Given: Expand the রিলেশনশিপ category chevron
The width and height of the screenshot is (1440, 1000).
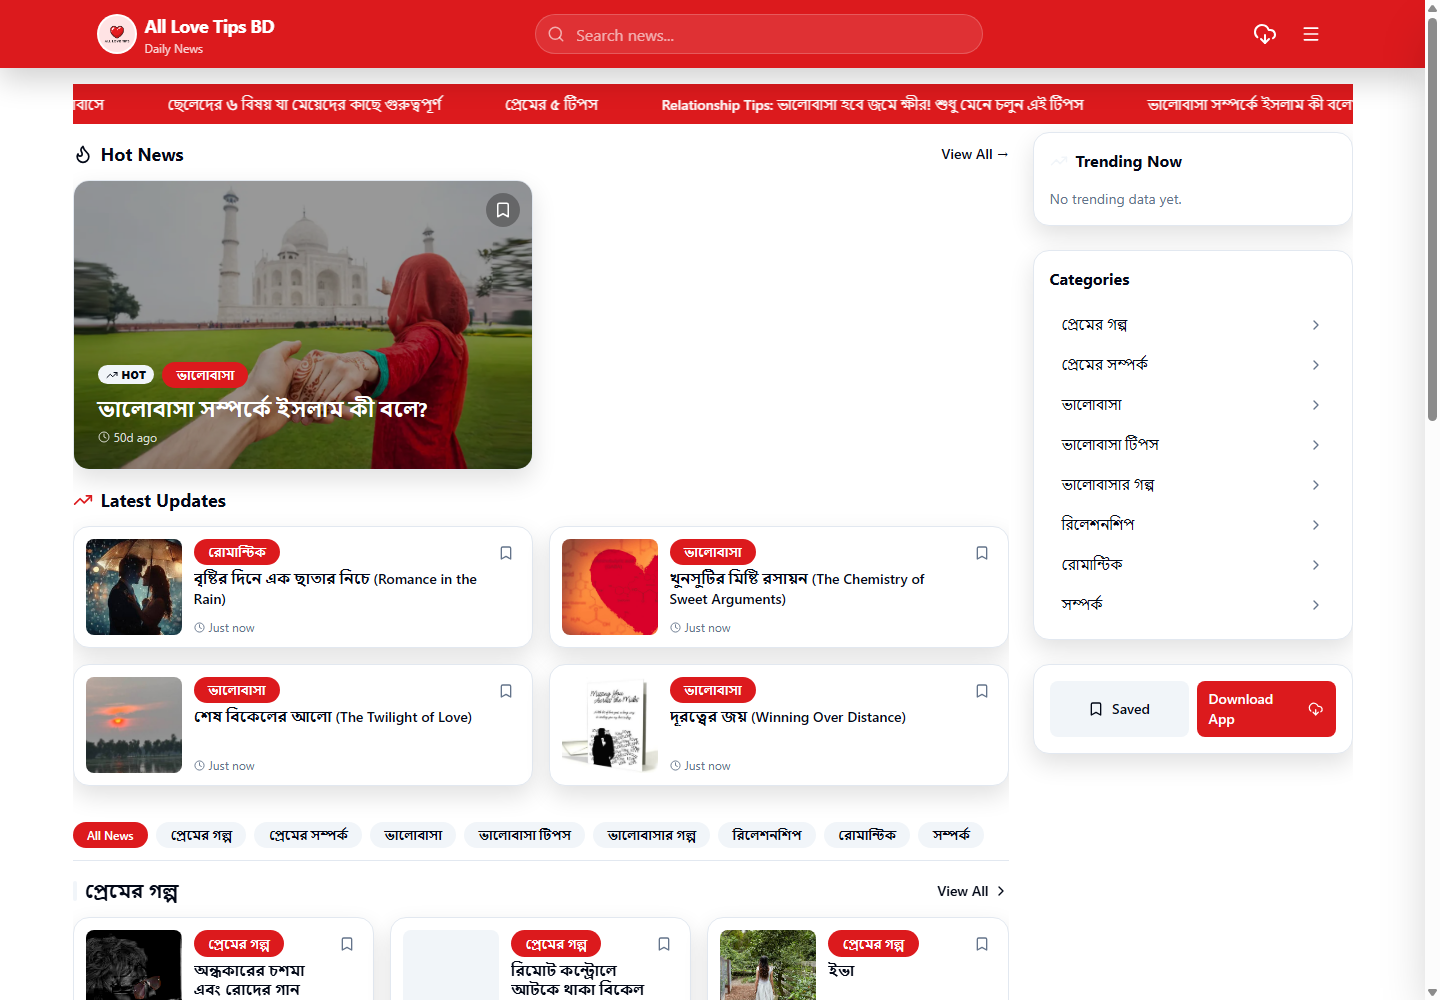Looking at the screenshot, I should tap(1316, 525).
